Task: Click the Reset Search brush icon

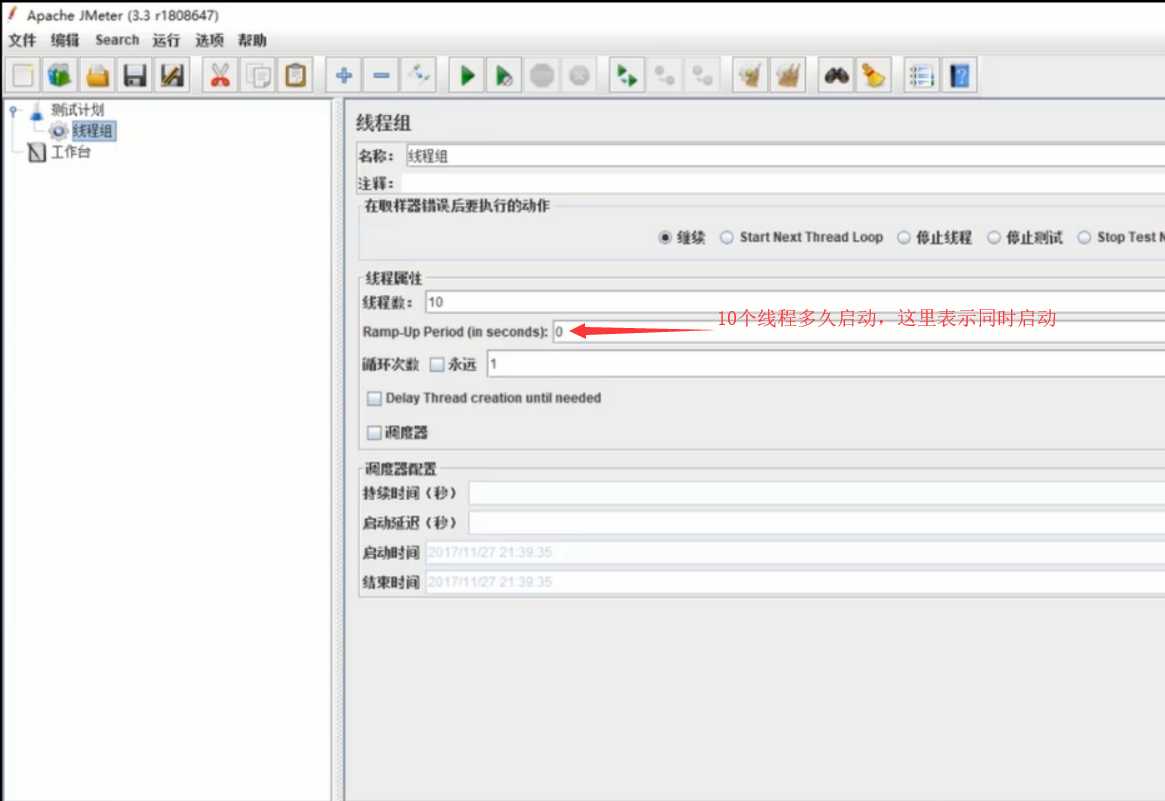Action: point(873,75)
